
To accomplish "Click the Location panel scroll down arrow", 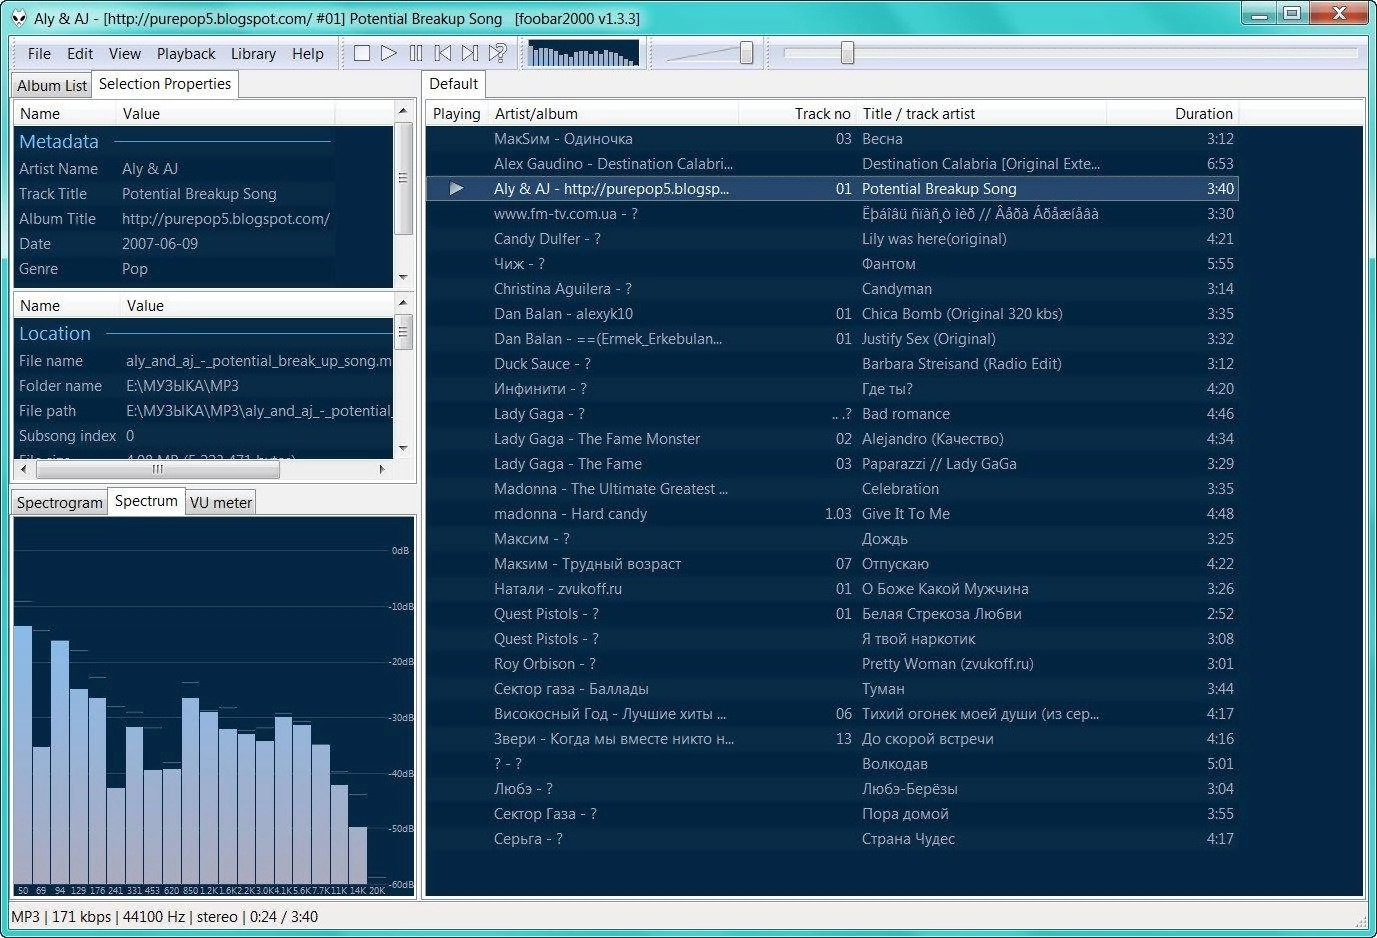I will pyautogui.click(x=403, y=449).
